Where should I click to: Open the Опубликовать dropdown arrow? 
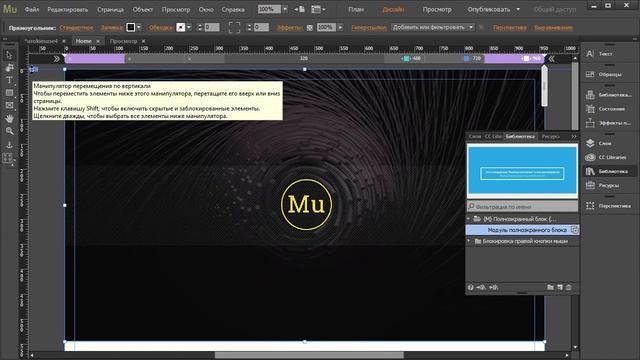518,9
